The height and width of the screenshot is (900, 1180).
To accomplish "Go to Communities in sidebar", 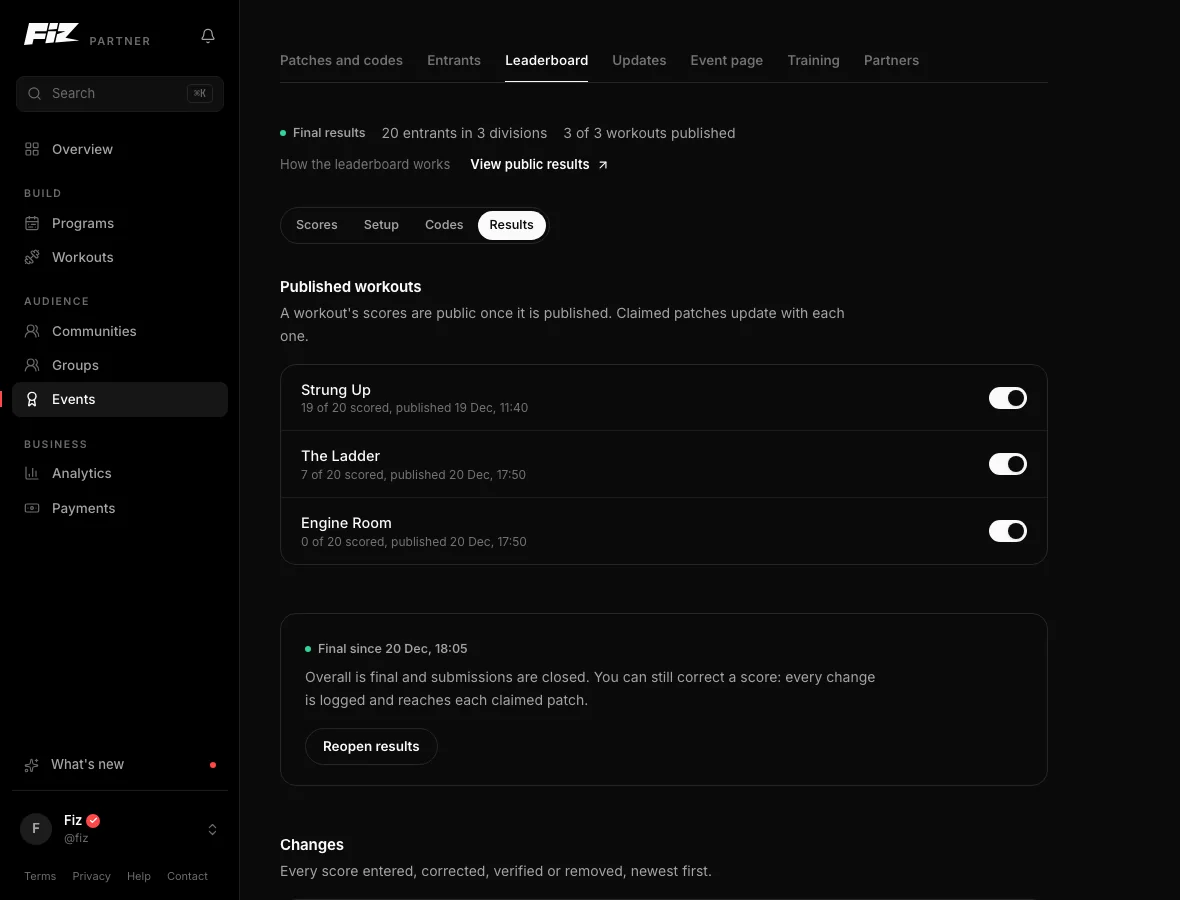I will tap(120, 331).
